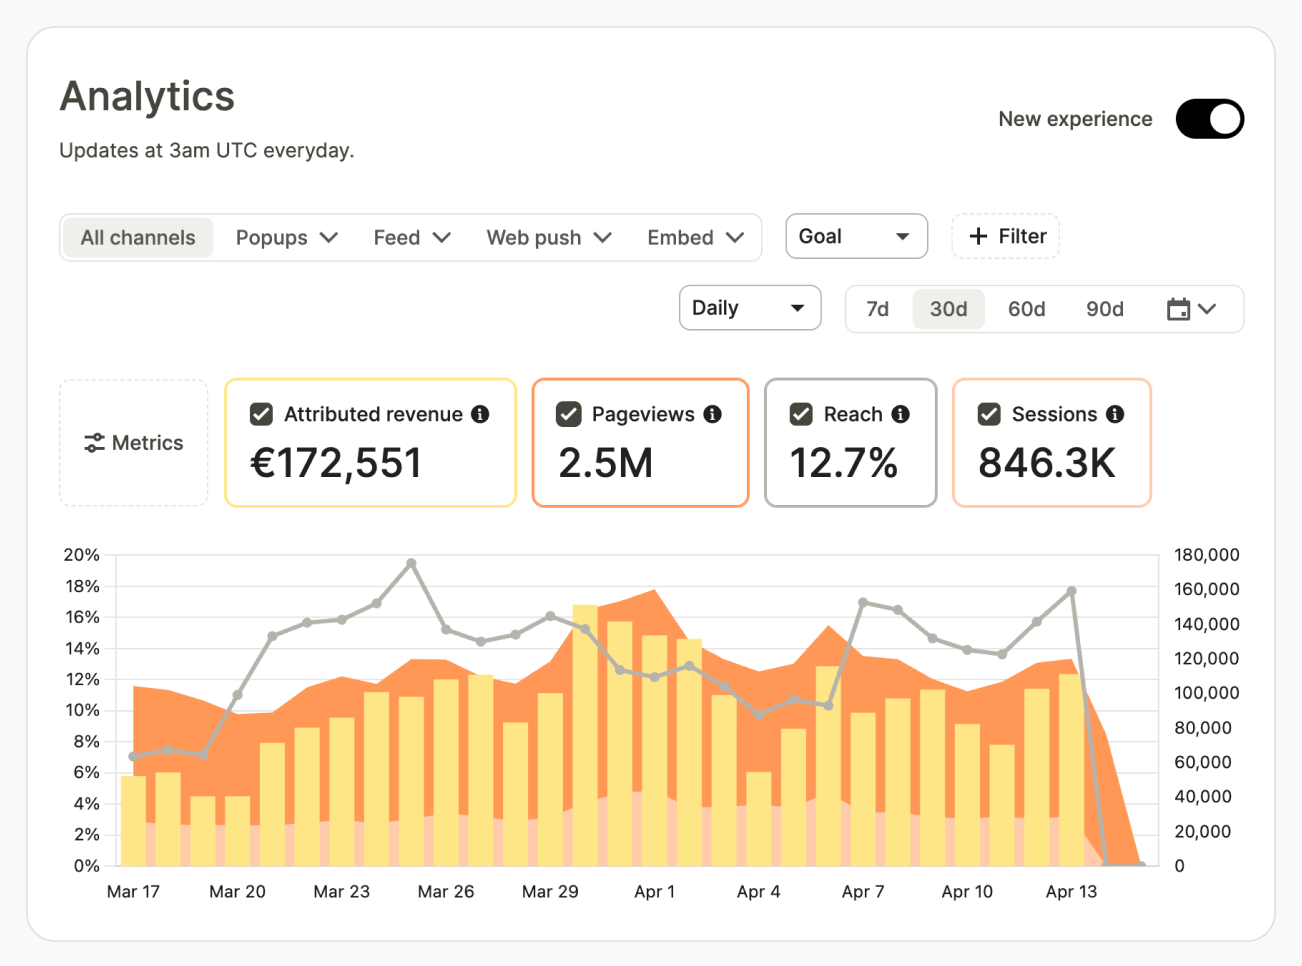Click the info icon beside Attributed revenue
The height and width of the screenshot is (966, 1302).
pos(480,414)
